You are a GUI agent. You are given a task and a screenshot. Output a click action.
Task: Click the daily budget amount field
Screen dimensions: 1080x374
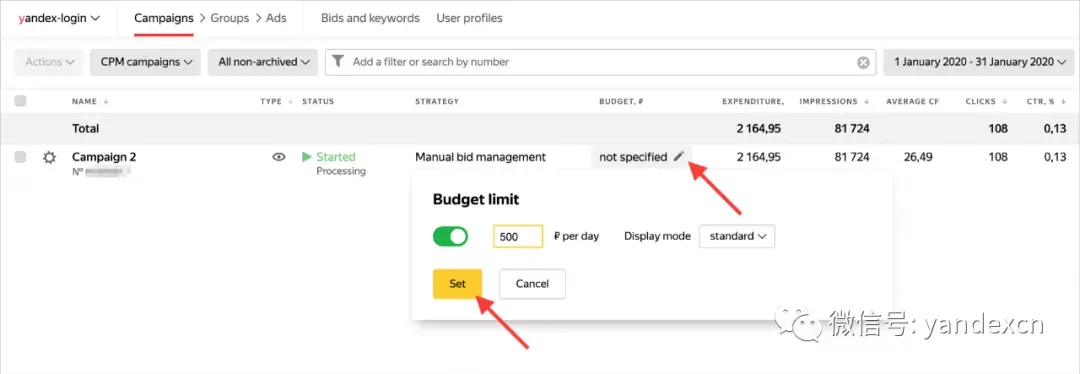click(518, 236)
